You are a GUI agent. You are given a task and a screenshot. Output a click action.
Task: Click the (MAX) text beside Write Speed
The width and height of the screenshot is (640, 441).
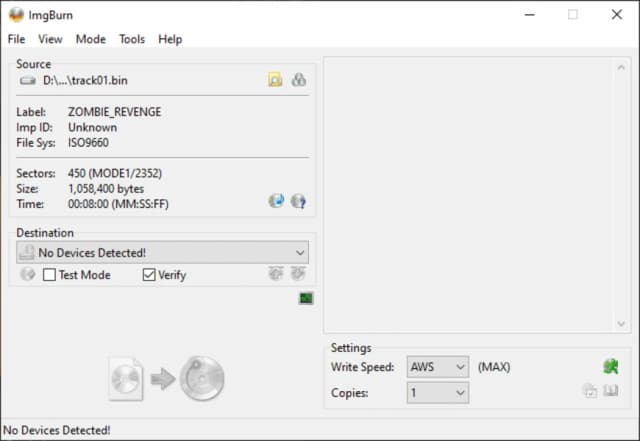pos(494,367)
